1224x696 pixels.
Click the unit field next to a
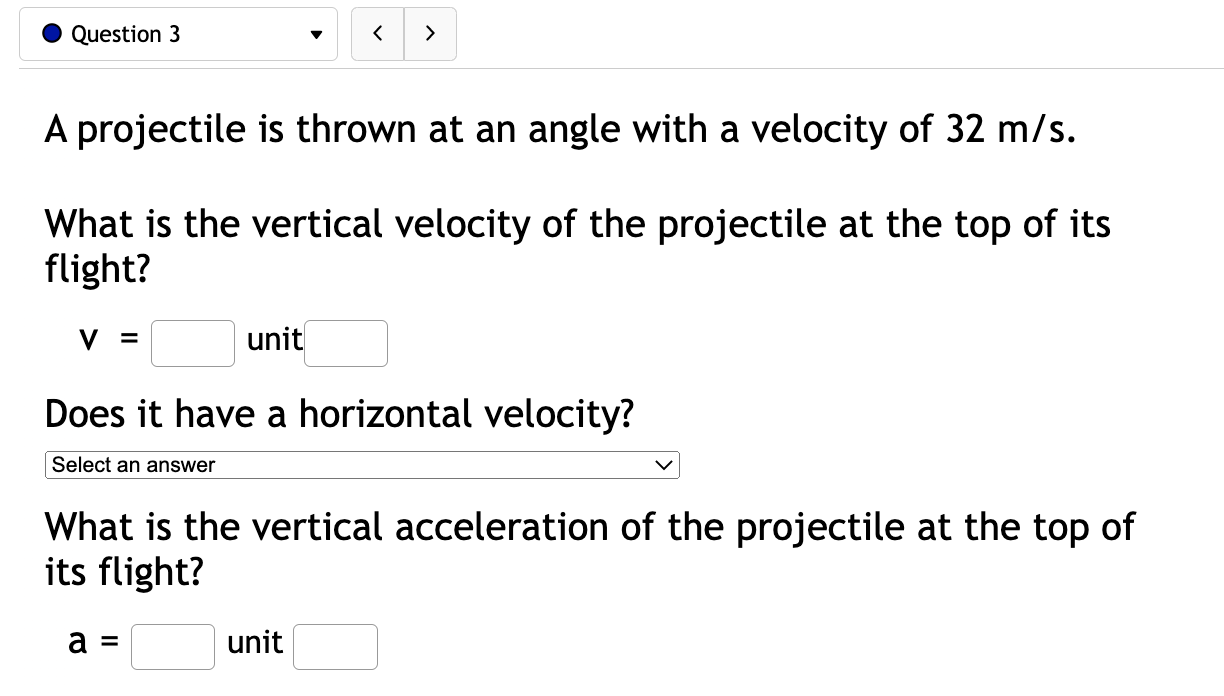(x=335, y=646)
